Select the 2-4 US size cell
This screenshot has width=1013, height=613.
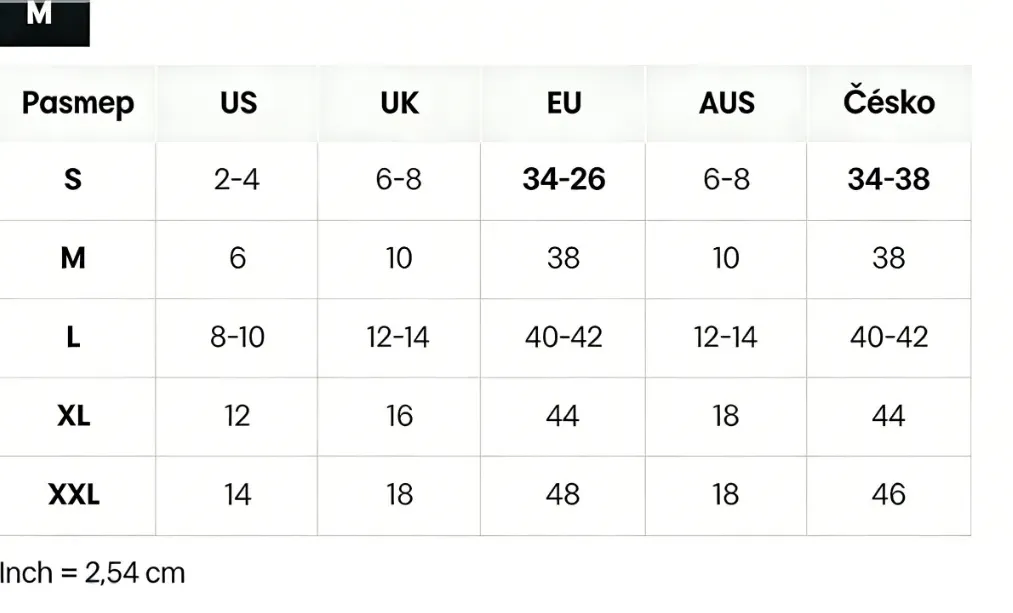click(237, 180)
